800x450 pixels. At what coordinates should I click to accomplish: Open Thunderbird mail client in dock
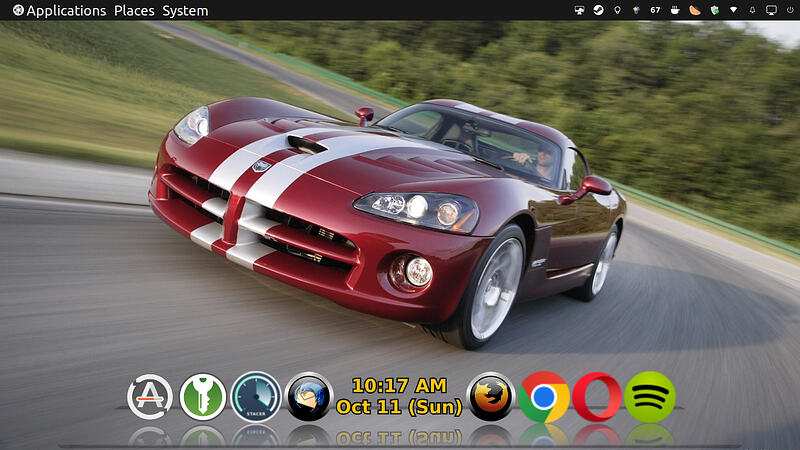click(x=309, y=396)
